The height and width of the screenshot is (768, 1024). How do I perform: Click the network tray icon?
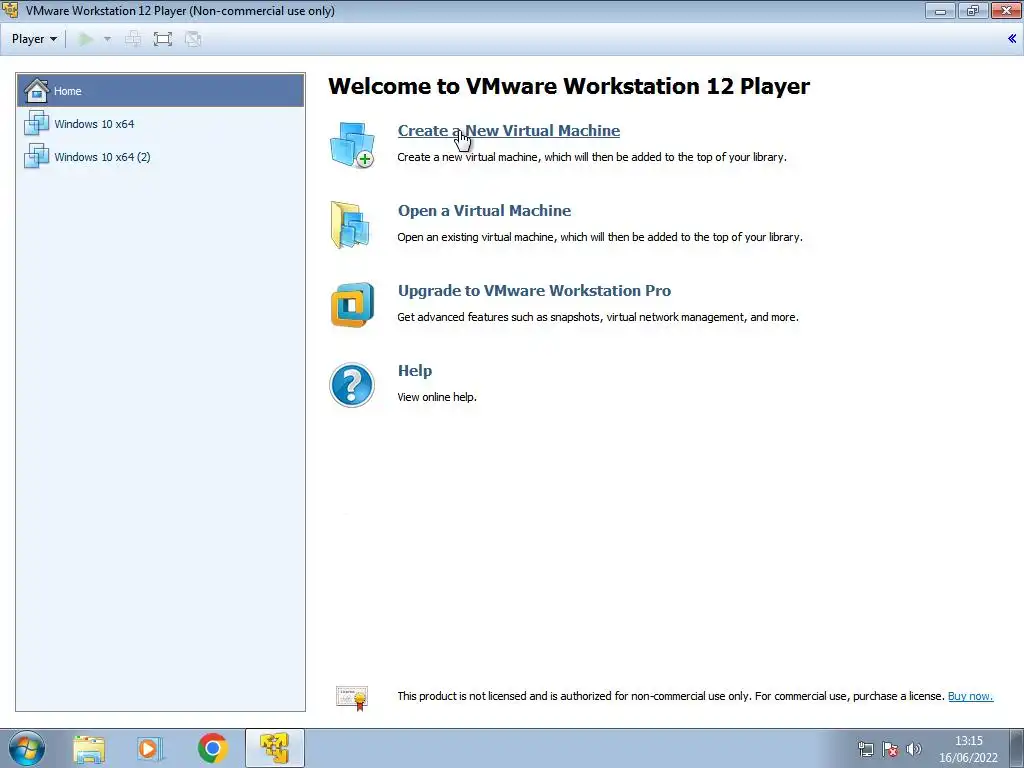tap(865, 749)
